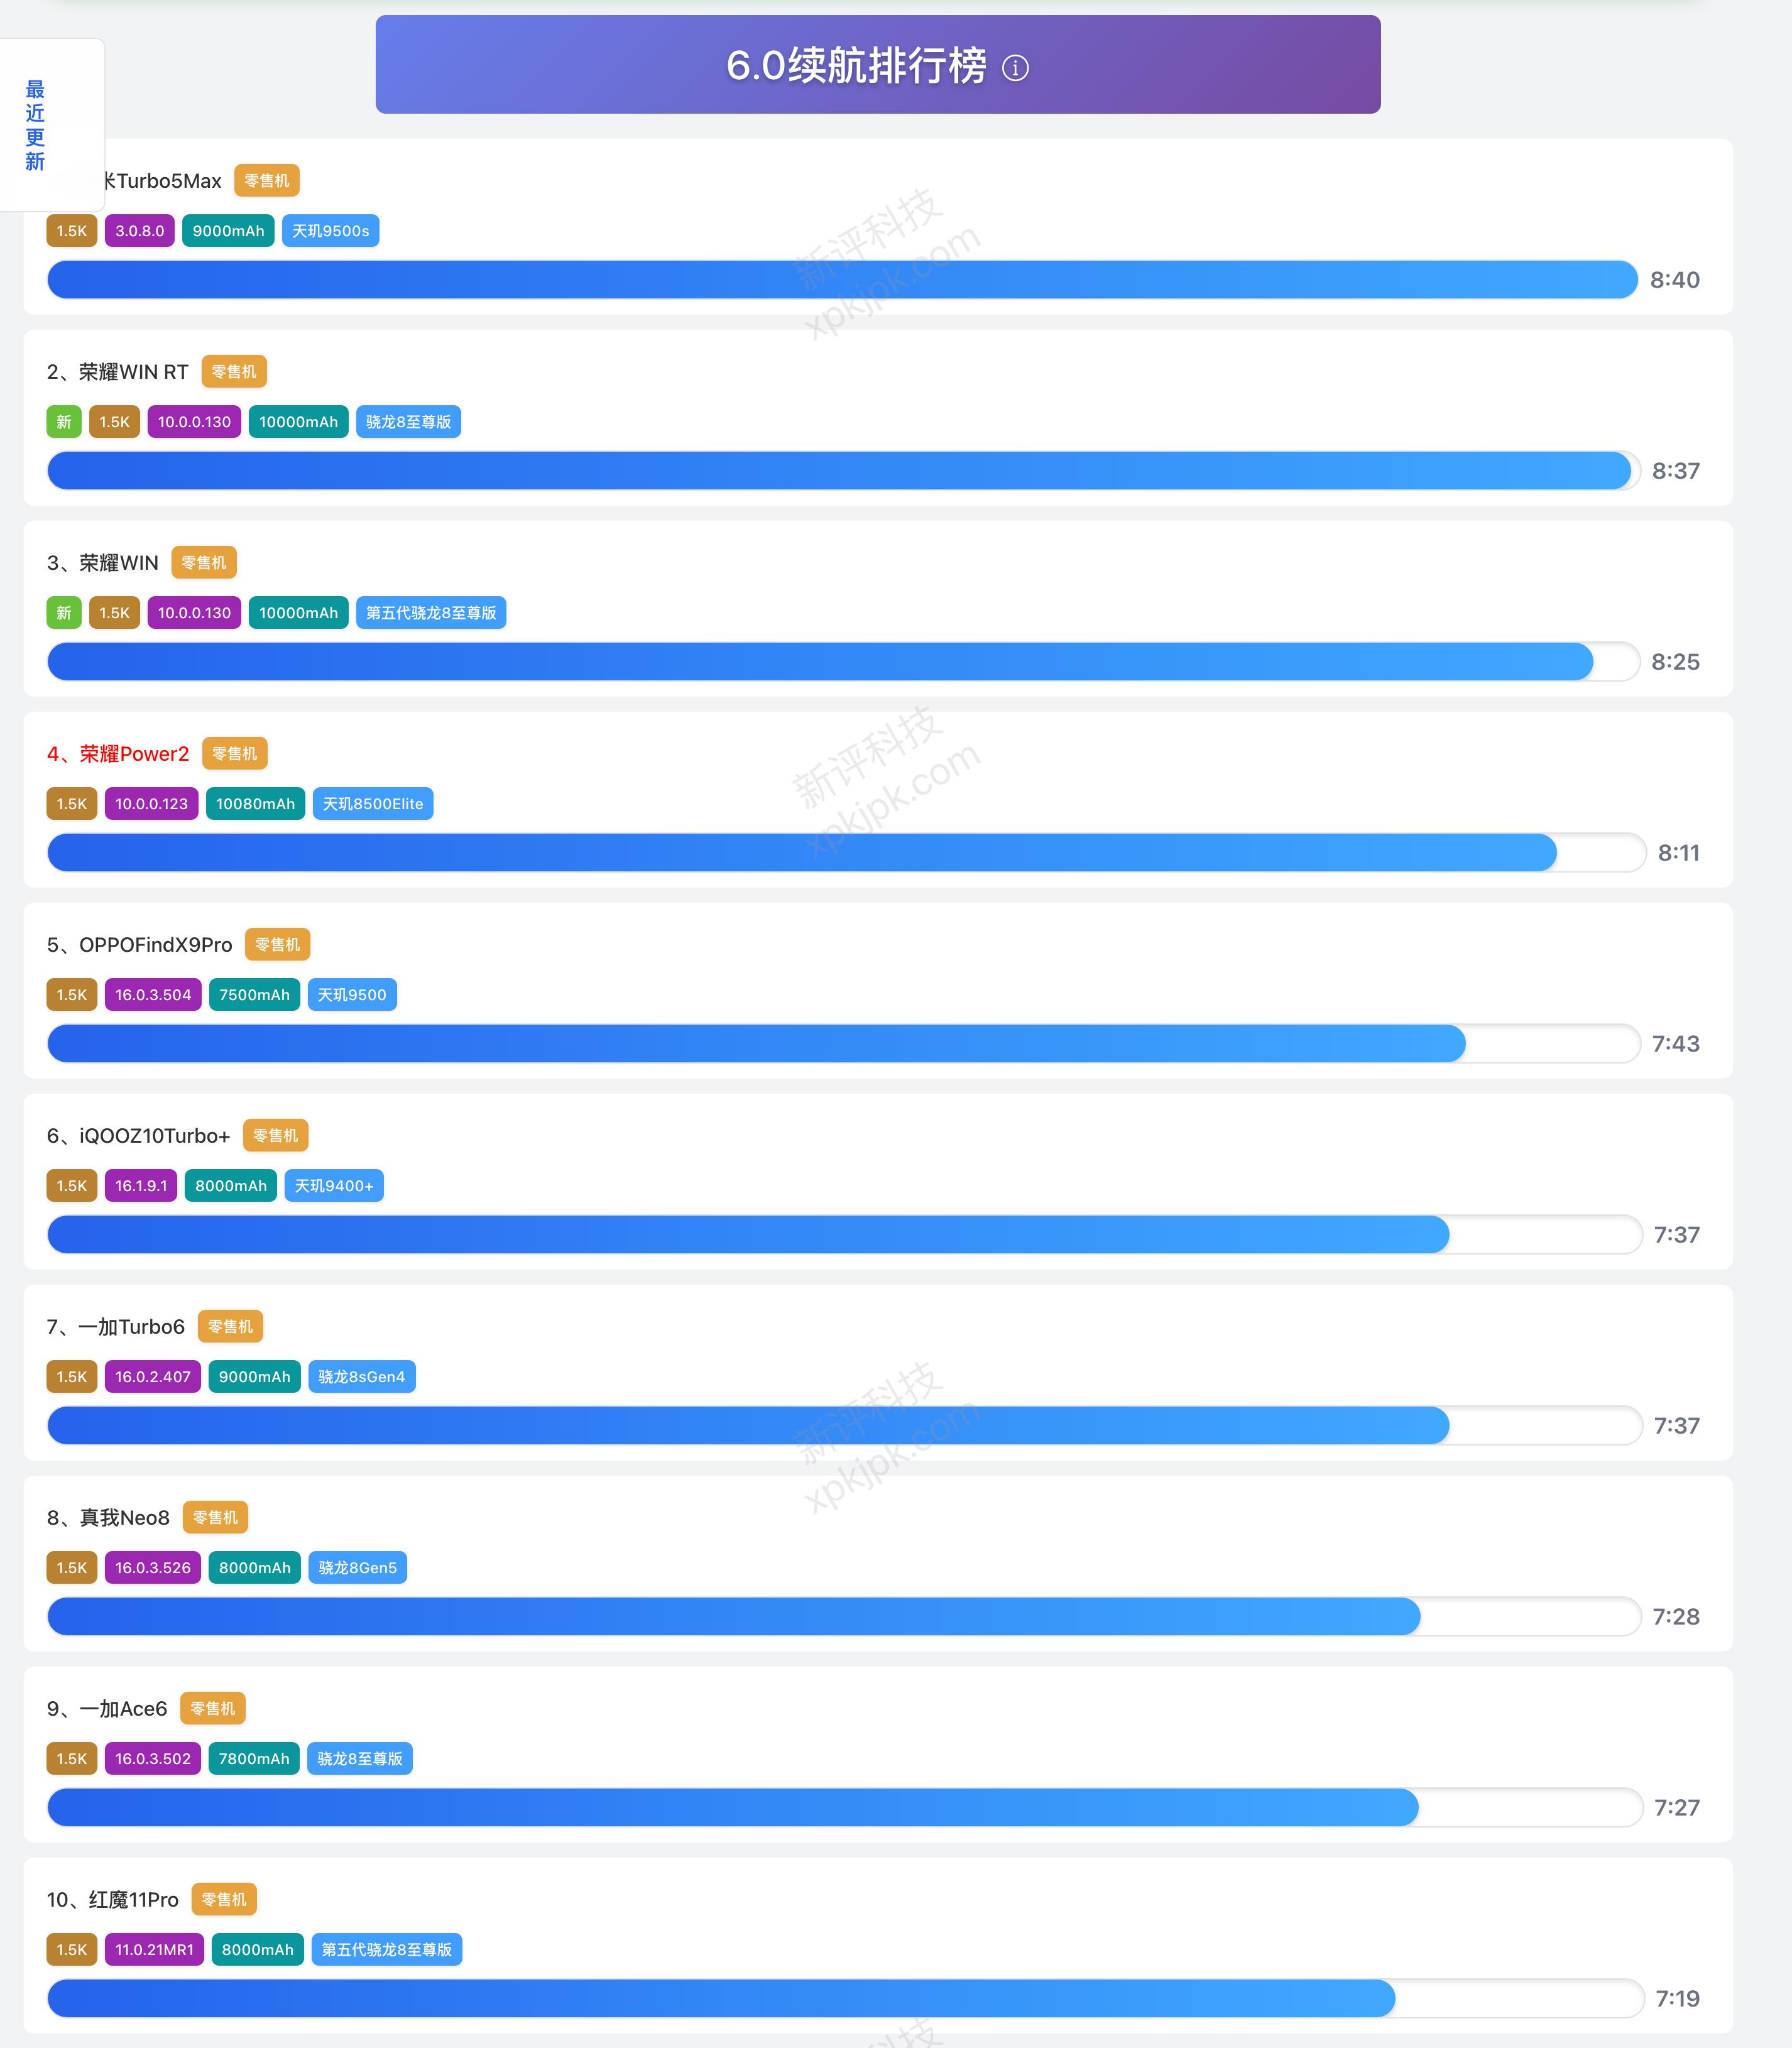Image resolution: width=1792 pixels, height=2048 pixels.
Task: Click the green 新 tag under 荣耀WIN
Action: point(64,613)
